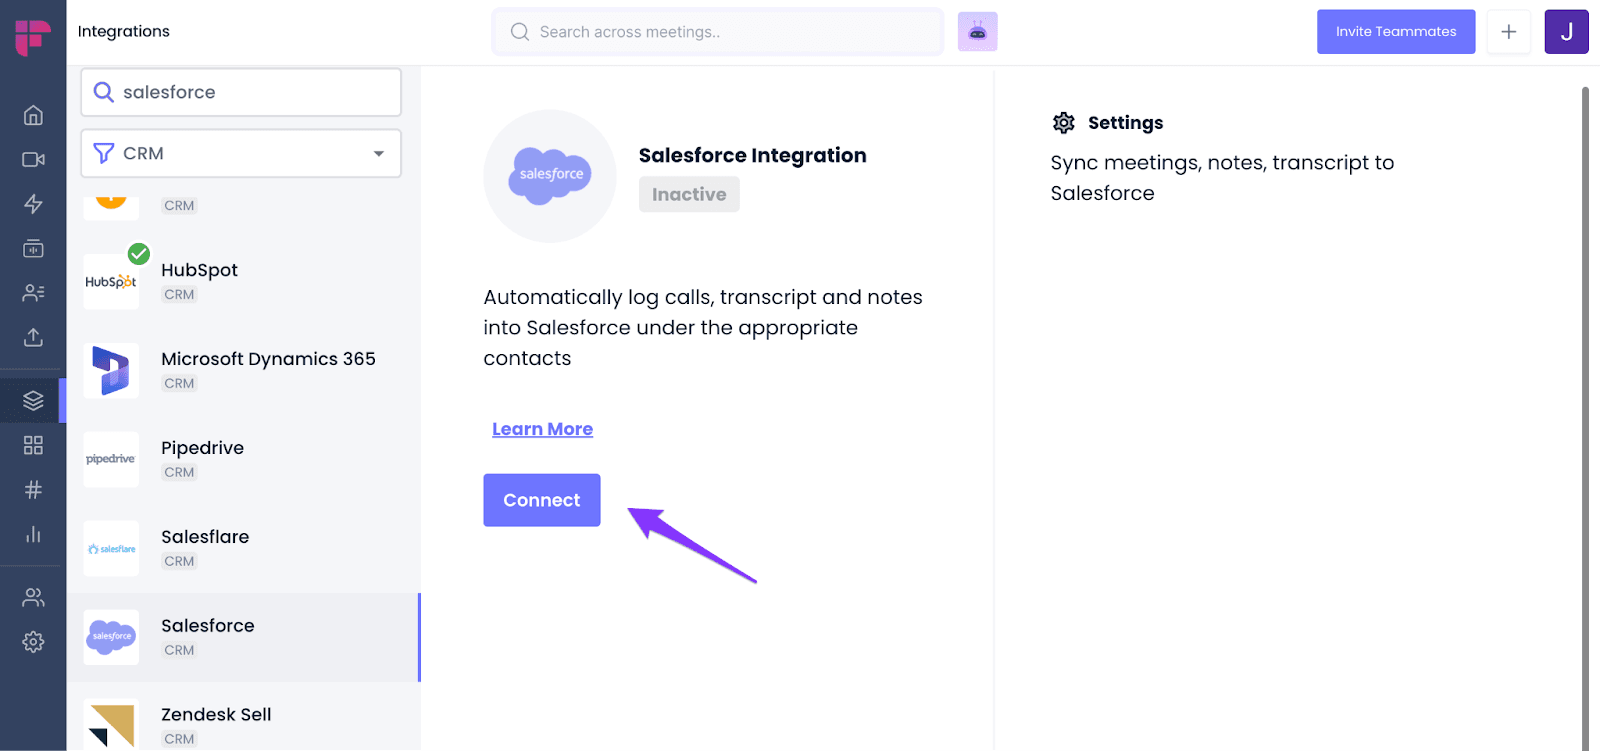Click the Search across meetings field
Image resolution: width=1600 pixels, height=751 pixels.
pyautogui.click(x=717, y=32)
